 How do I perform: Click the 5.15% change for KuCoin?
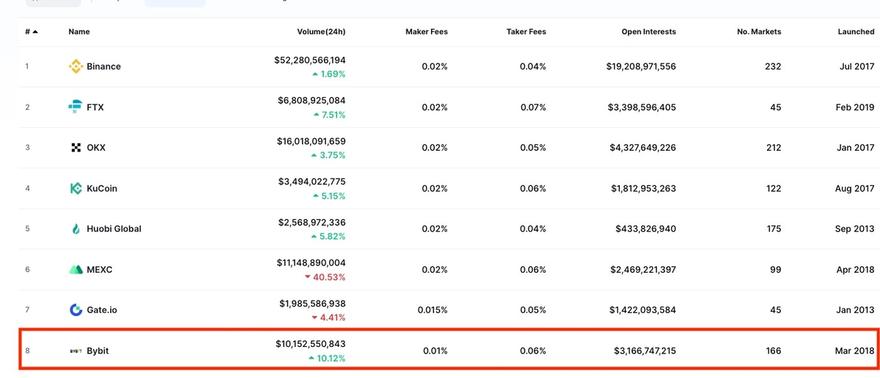point(329,196)
